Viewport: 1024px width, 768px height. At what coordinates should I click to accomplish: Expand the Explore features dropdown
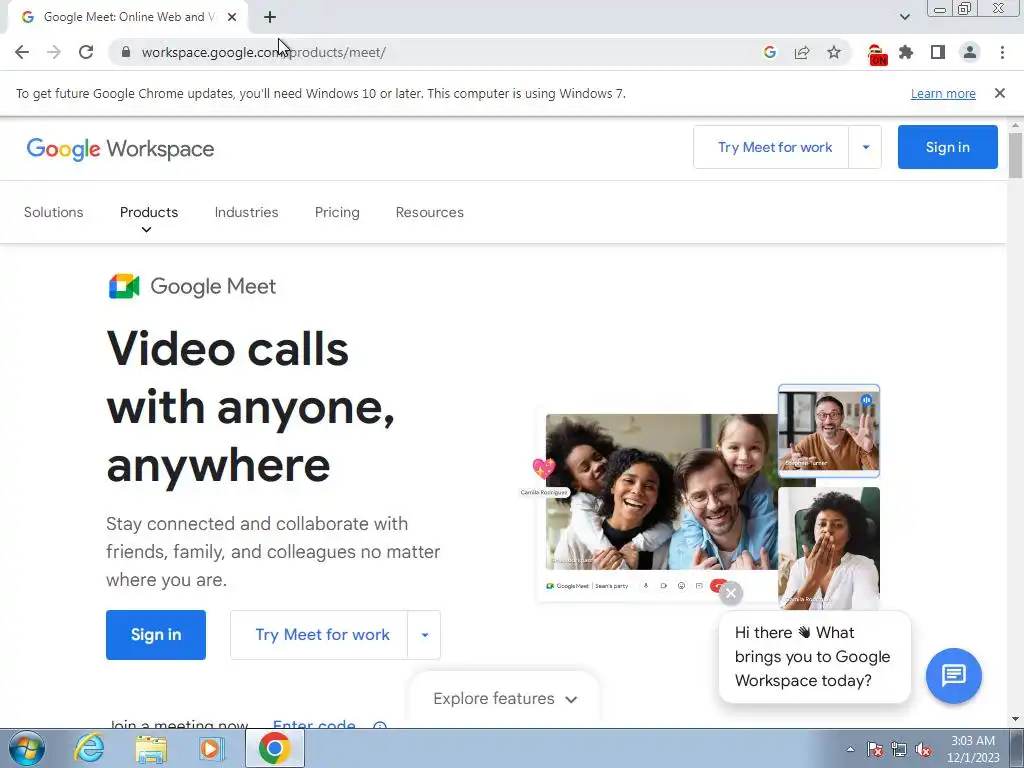click(505, 699)
